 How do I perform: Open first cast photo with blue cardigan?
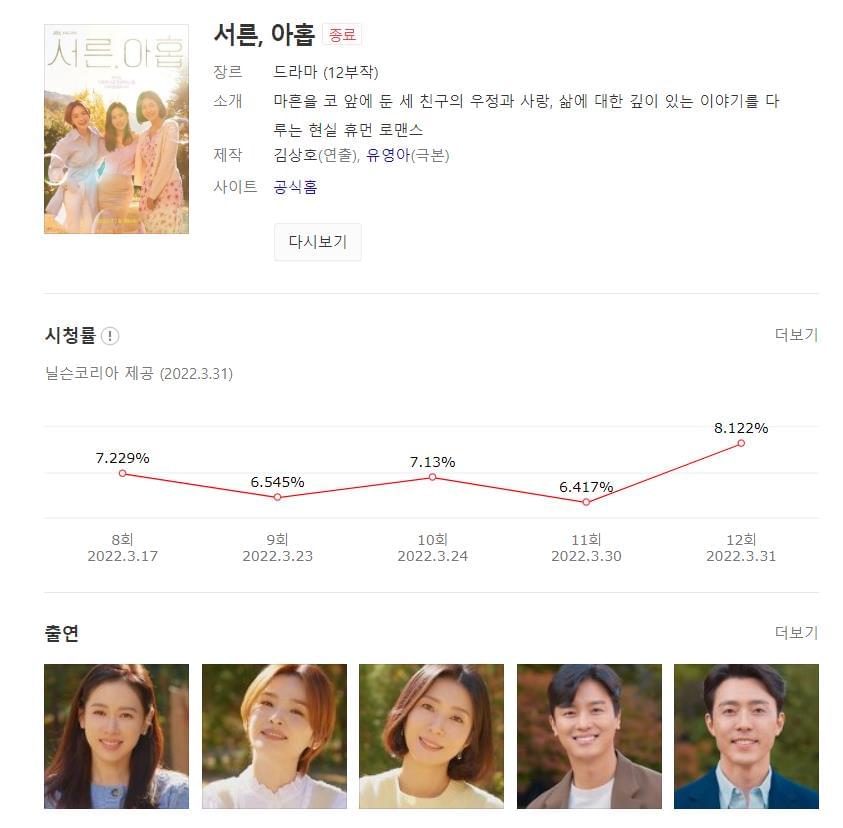point(116,736)
